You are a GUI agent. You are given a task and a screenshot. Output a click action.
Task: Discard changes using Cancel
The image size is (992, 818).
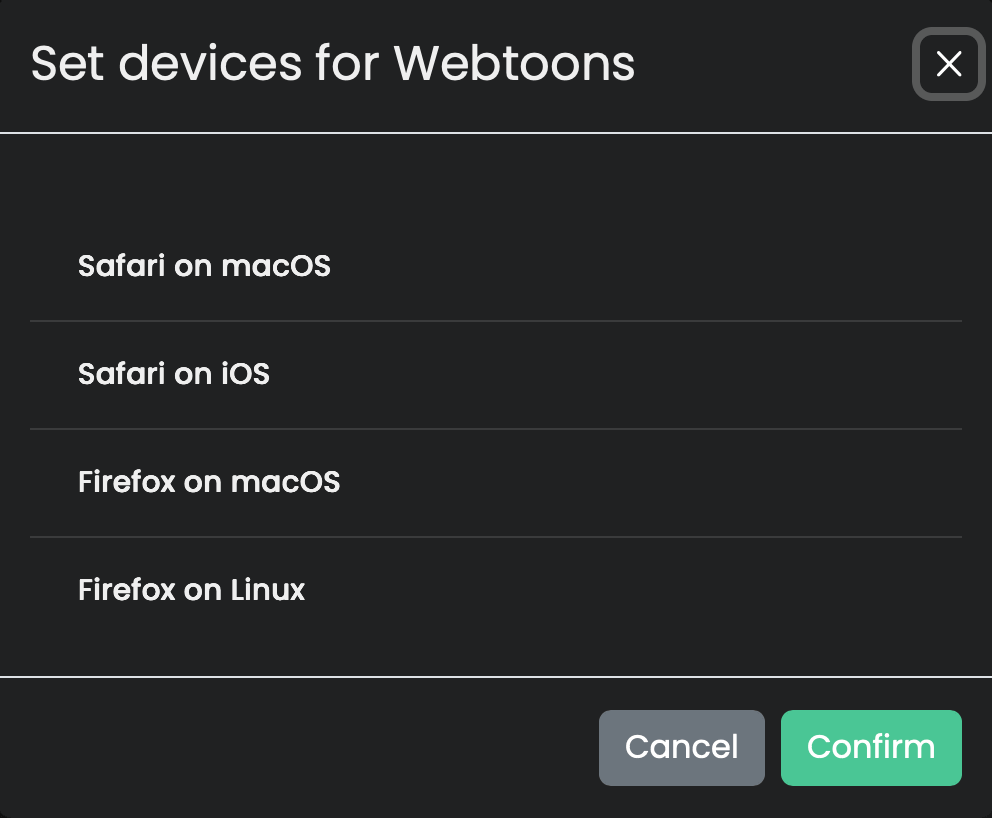(x=681, y=747)
